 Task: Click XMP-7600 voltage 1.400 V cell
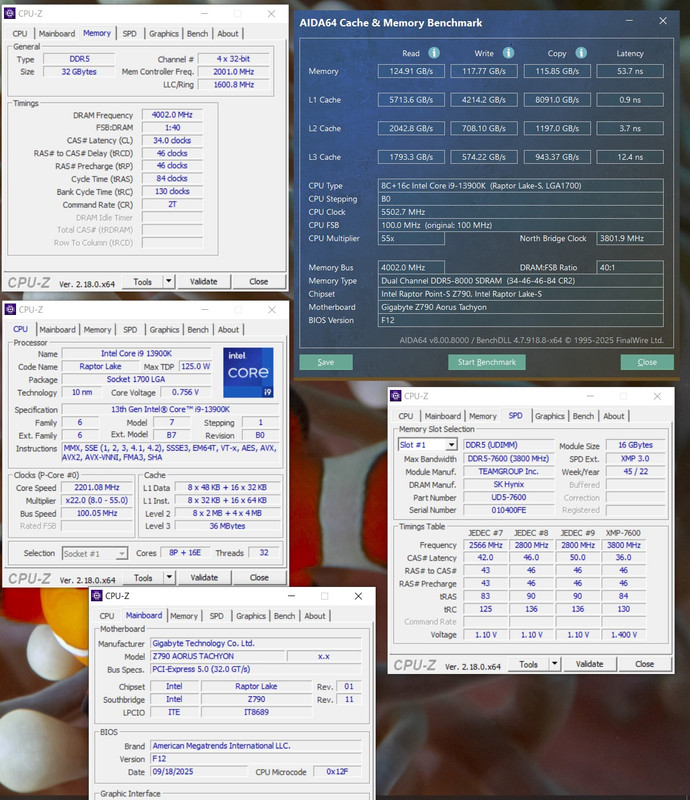(x=624, y=635)
